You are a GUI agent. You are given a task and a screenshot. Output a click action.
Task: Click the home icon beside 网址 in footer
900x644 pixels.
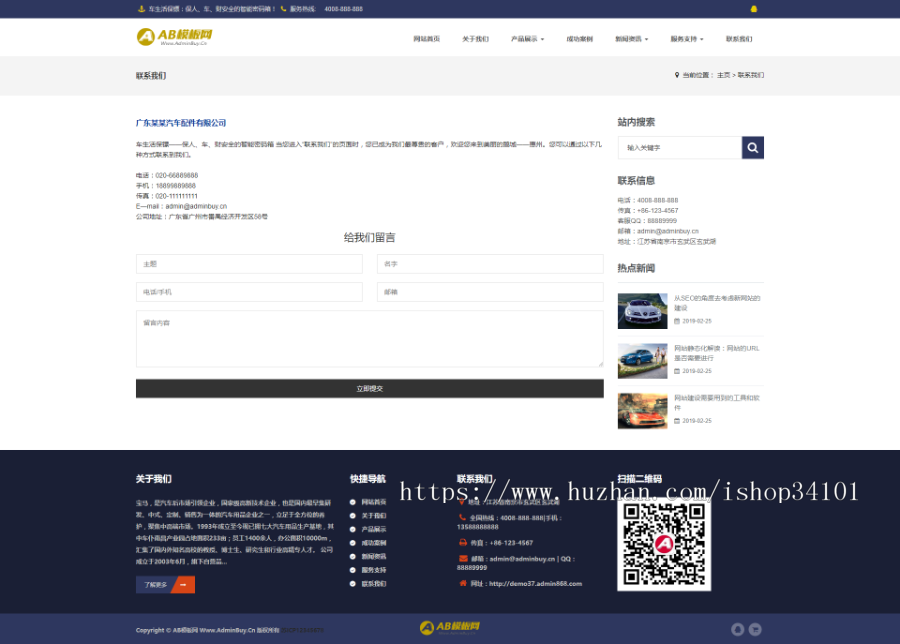pos(463,583)
